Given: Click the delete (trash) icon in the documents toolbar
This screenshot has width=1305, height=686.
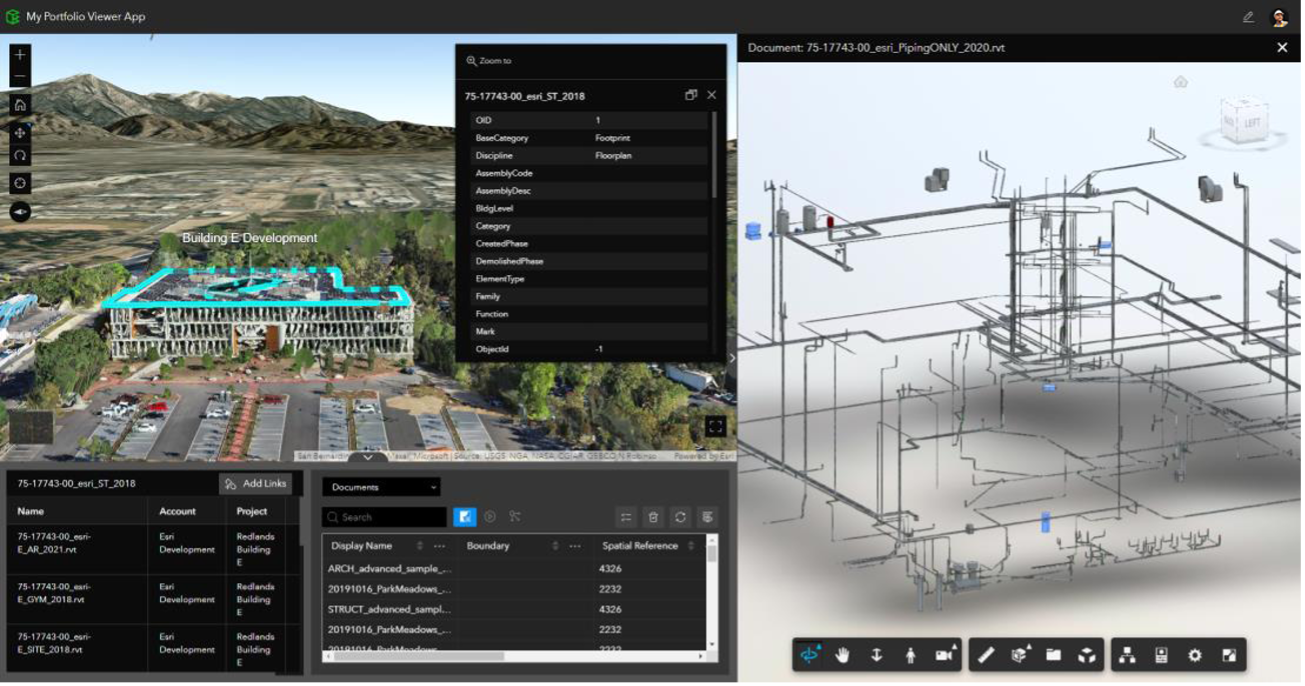Looking at the screenshot, I should click(x=654, y=517).
